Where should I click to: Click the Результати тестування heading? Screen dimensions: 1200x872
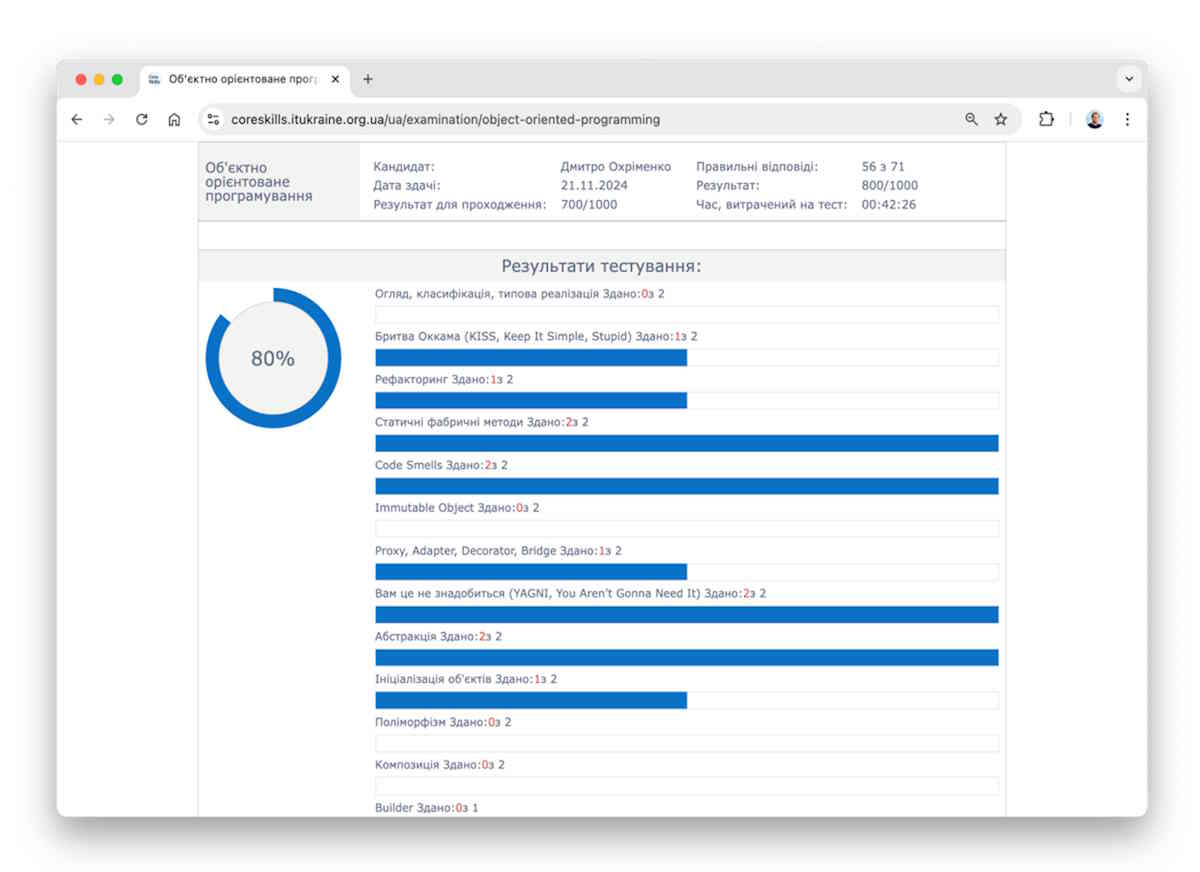(601, 266)
